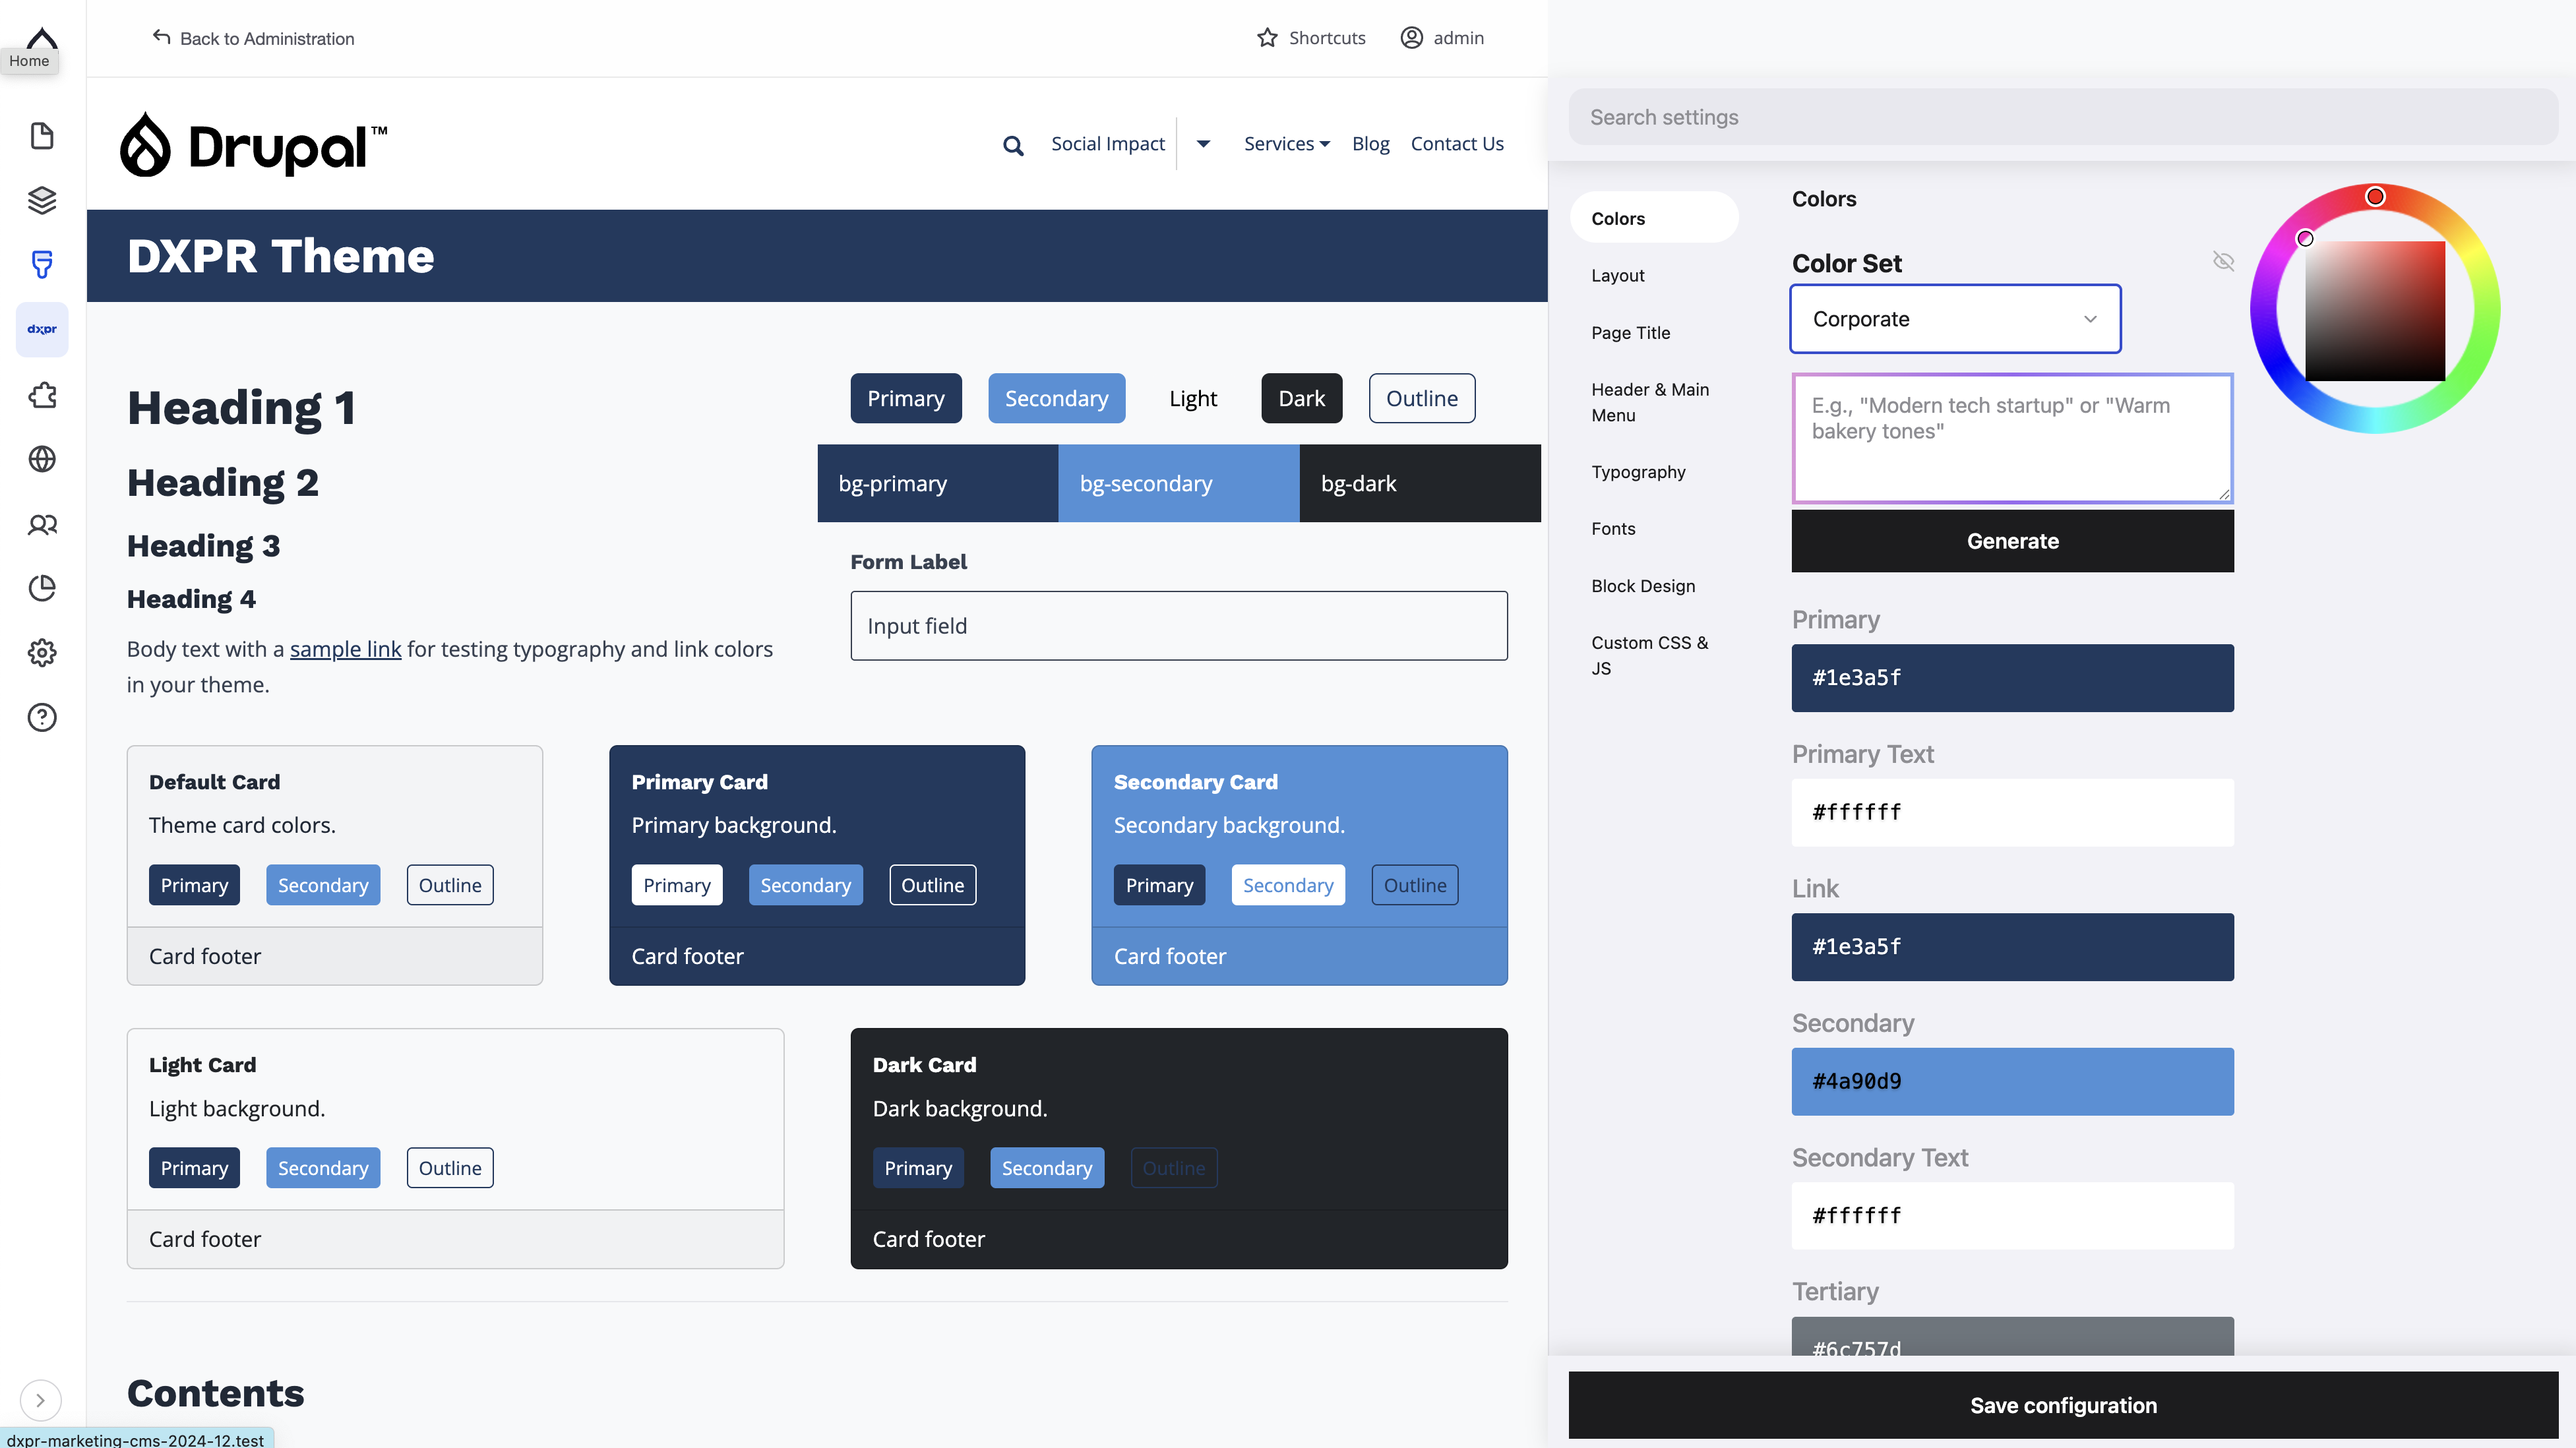This screenshot has height=1448, width=2576.
Task: Click the Drupal logo
Action: pyautogui.click(x=253, y=144)
